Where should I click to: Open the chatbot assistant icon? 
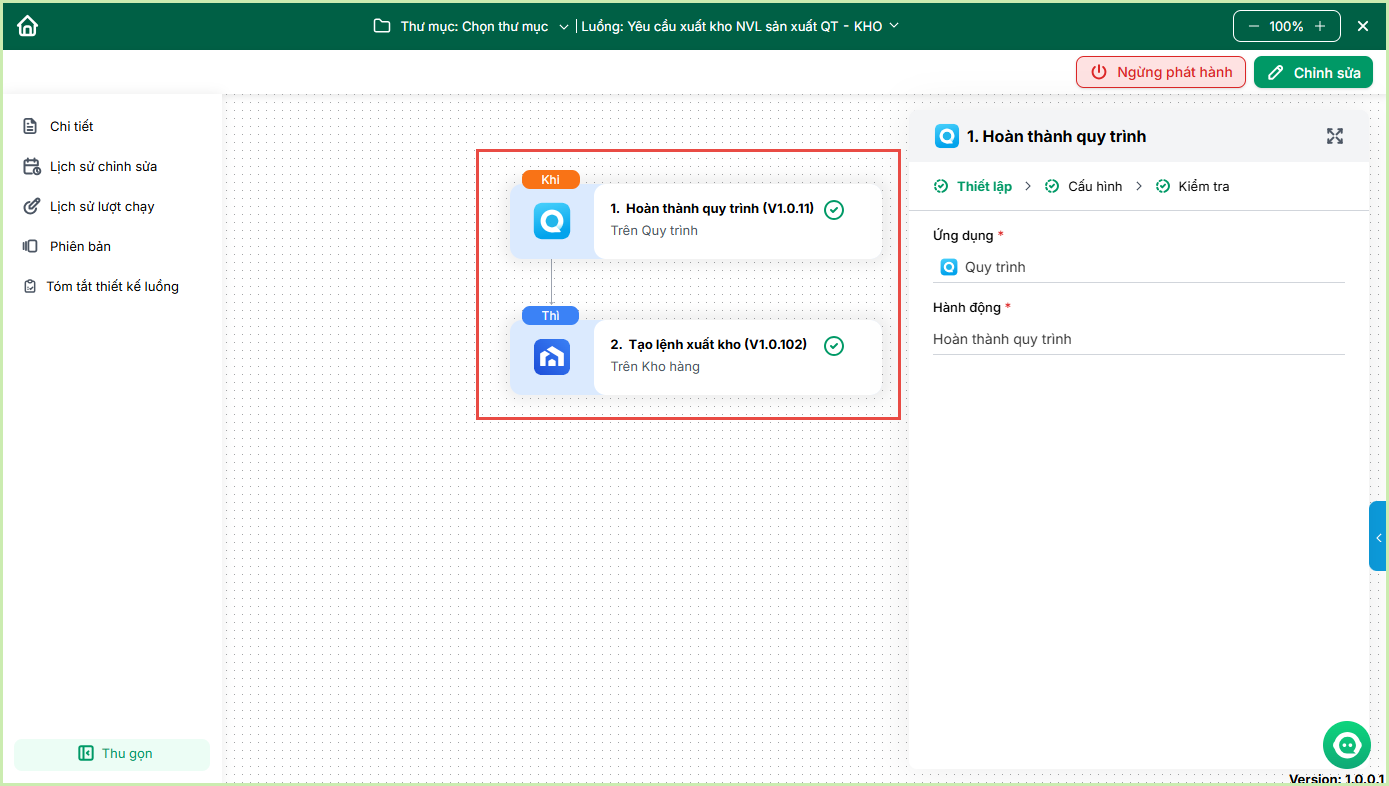point(1346,745)
